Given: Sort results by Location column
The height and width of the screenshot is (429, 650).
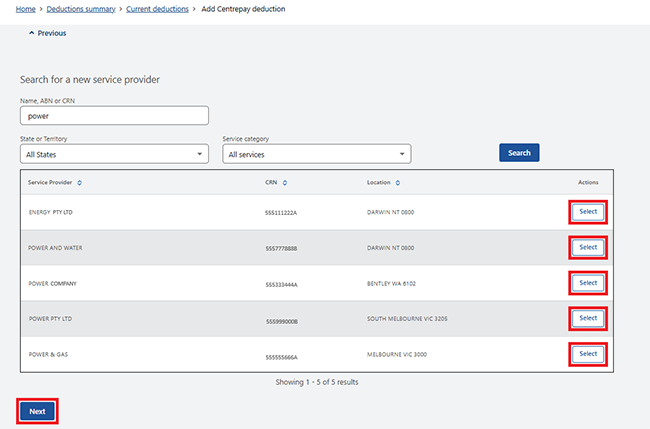Looking at the screenshot, I should point(399,183).
